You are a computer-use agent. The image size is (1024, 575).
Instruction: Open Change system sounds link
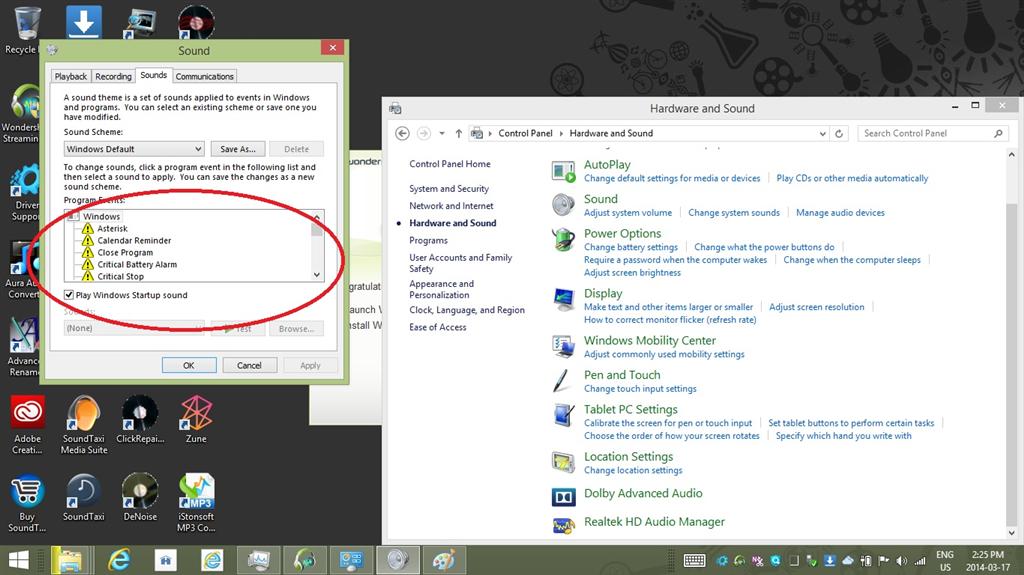tap(733, 213)
